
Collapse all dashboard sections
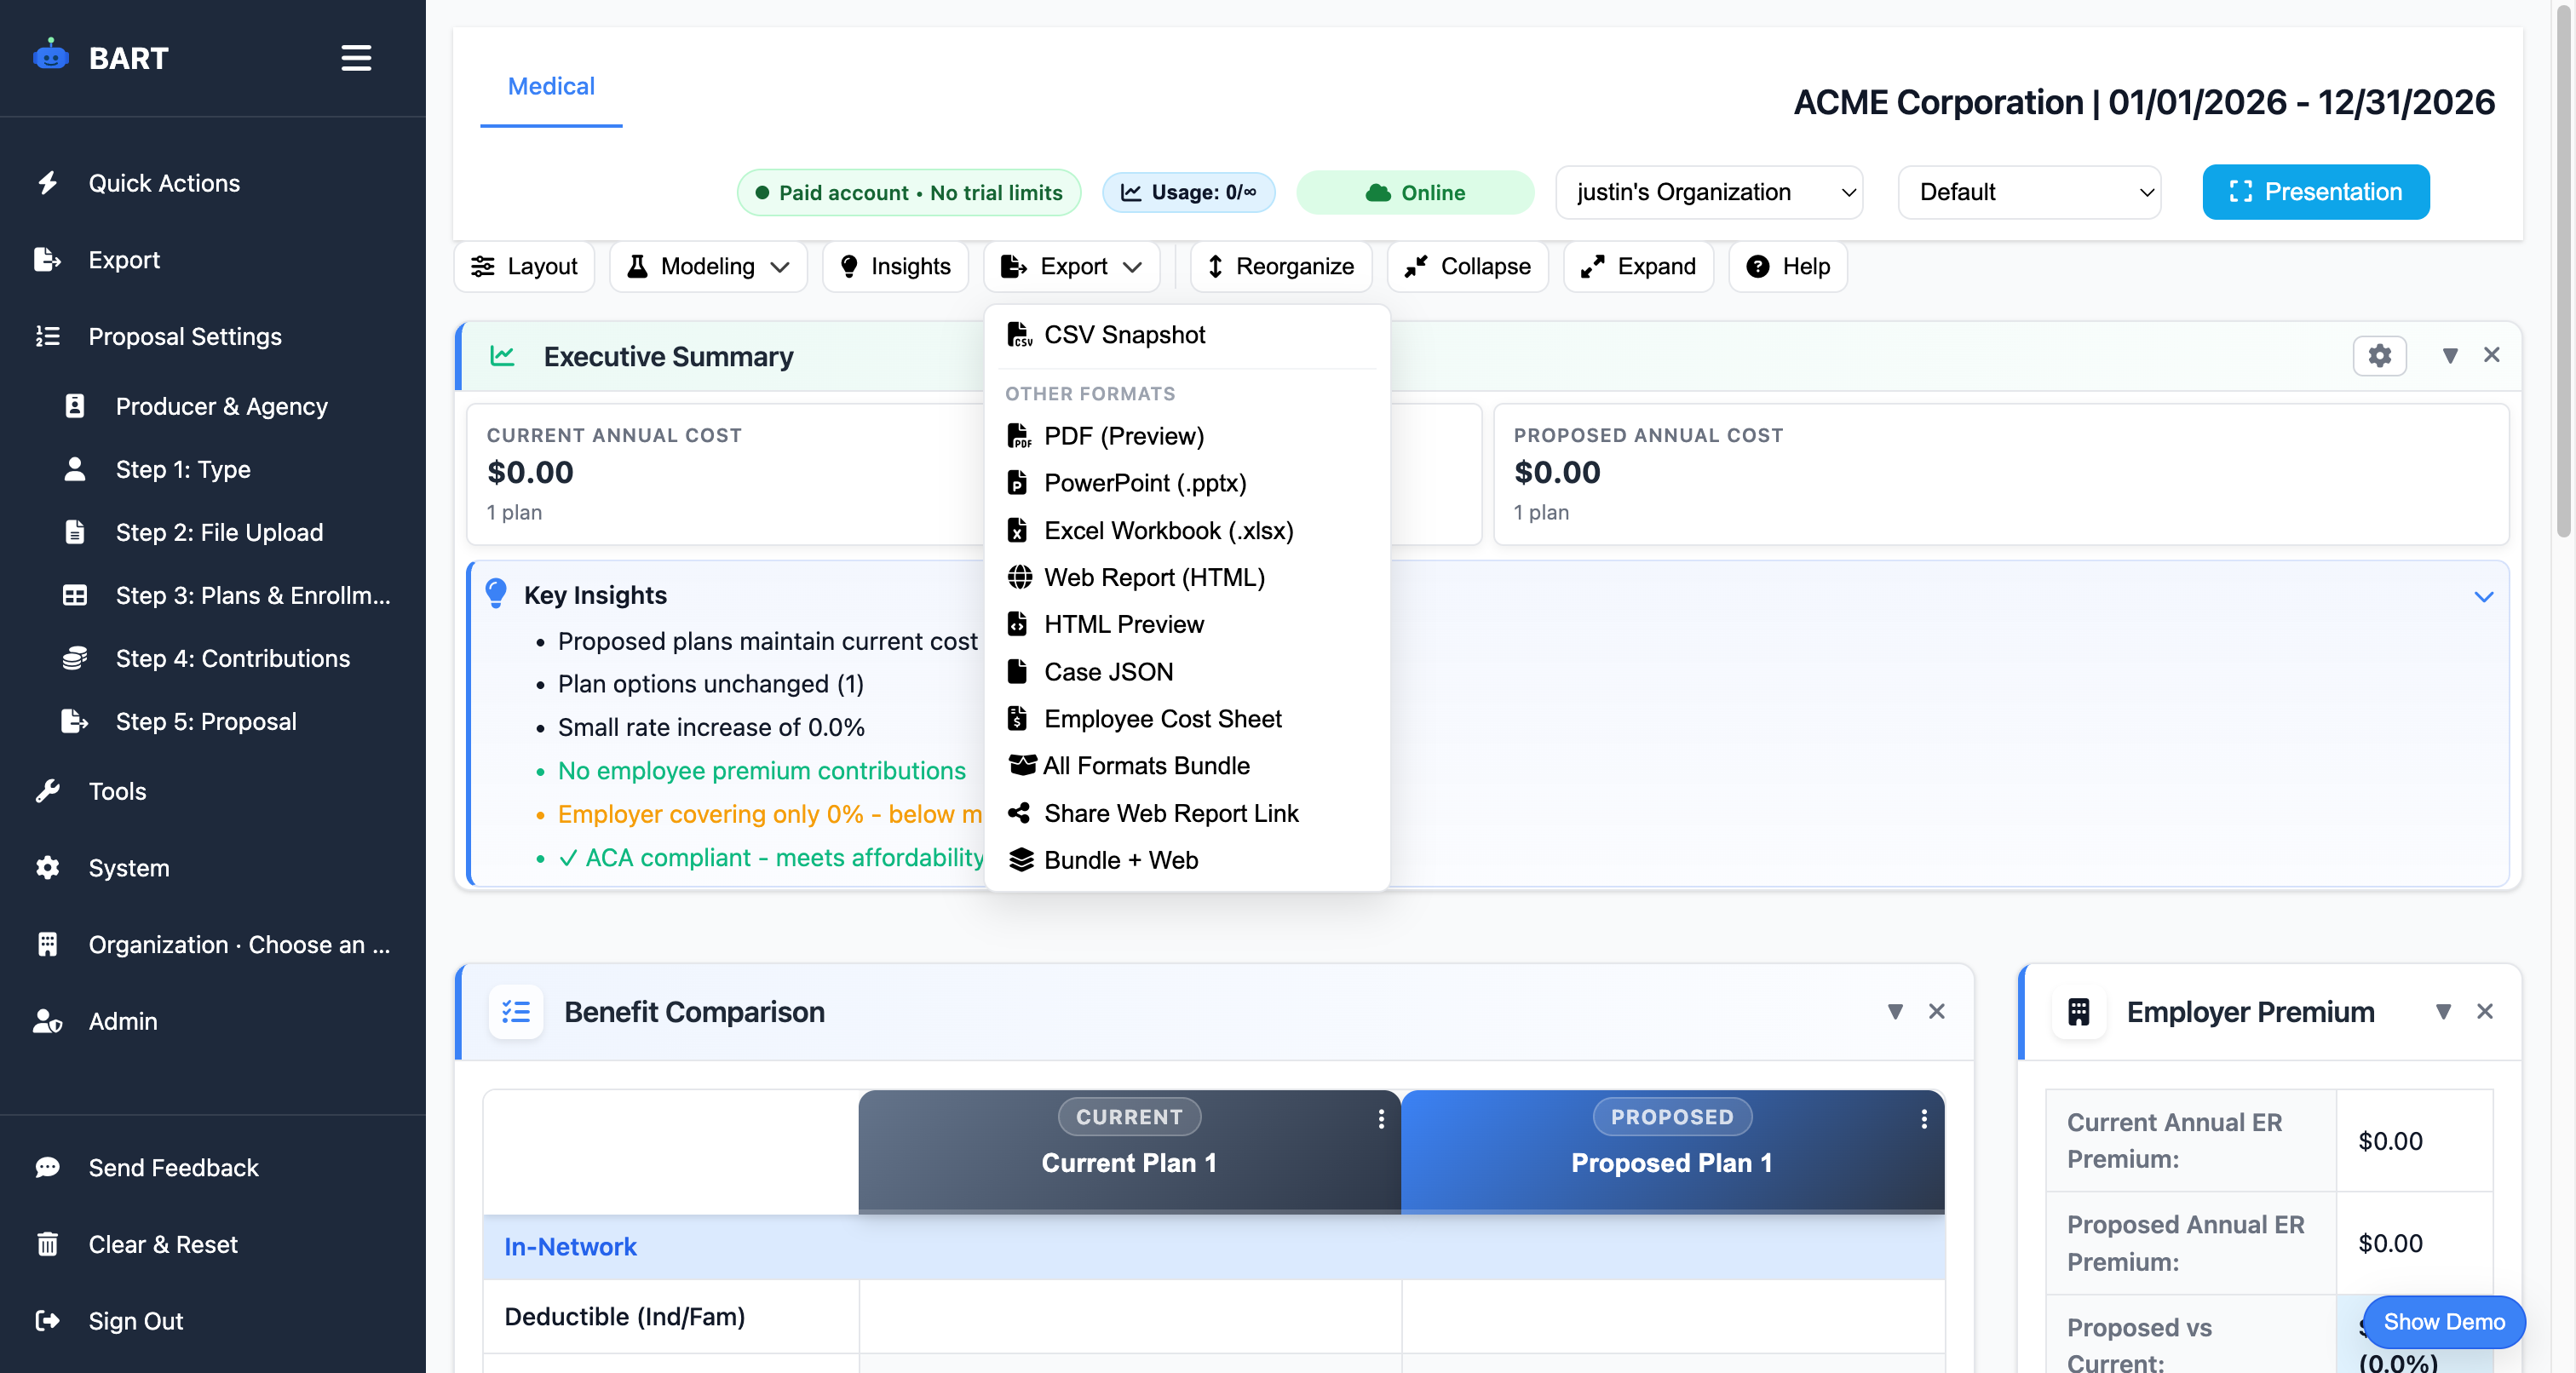coord(1466,266)
